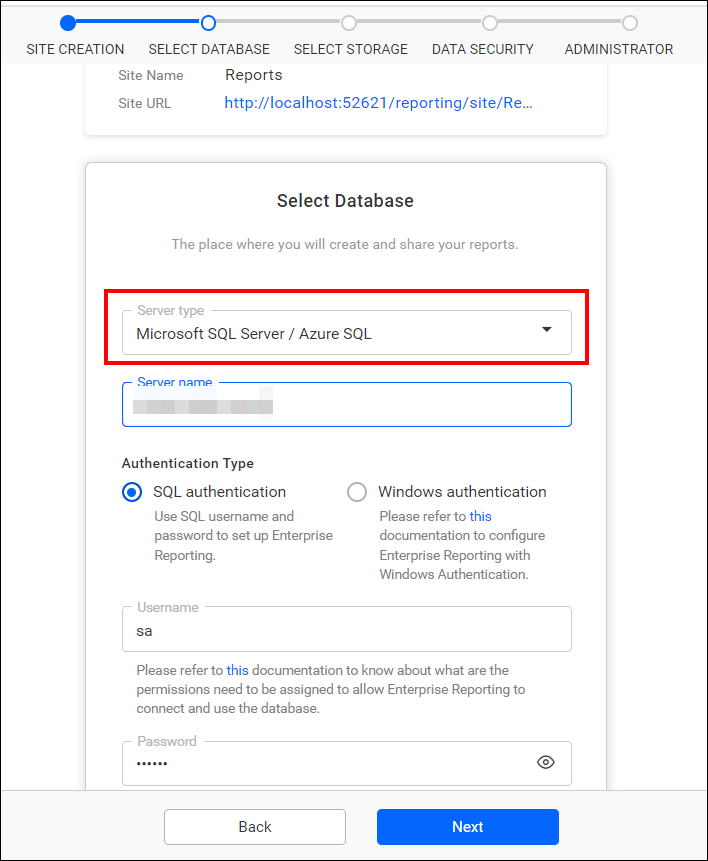Click the 'SQL authentication' label text
The image size is (708, 861).
pos(220,492)
